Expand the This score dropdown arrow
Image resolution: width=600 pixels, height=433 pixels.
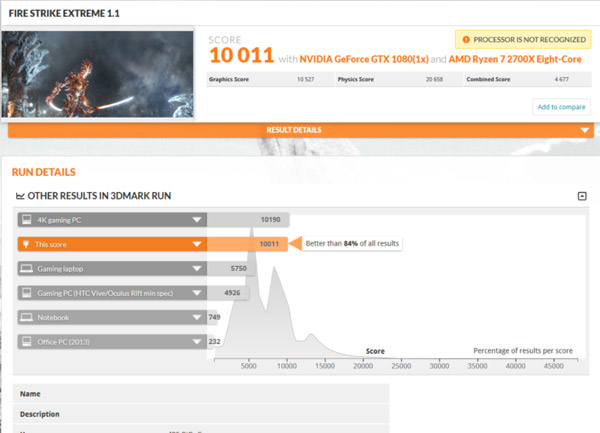click(x=196, y=243)
